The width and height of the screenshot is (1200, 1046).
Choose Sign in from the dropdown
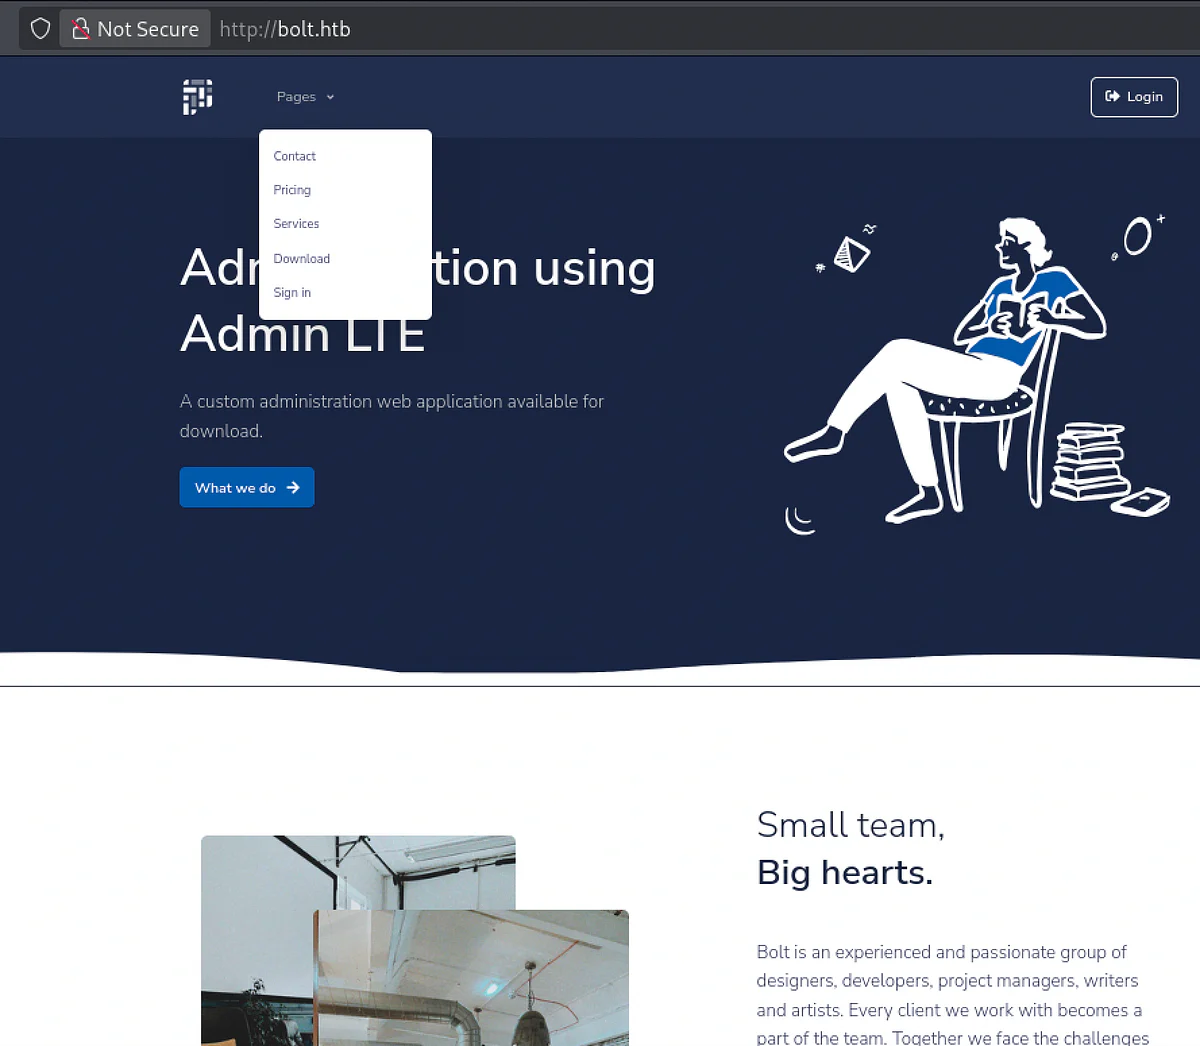click(292, 292)
